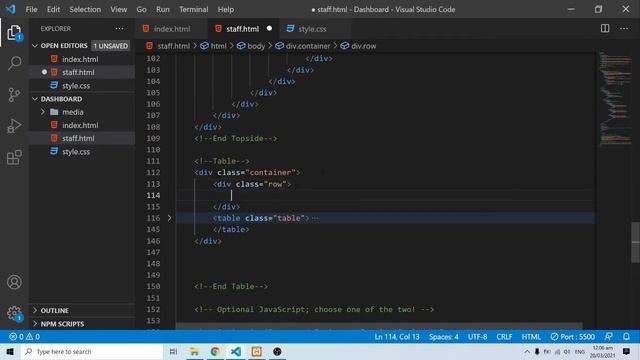Open the Go menu
Screen dimensions: 640x360
coord(141,9)
